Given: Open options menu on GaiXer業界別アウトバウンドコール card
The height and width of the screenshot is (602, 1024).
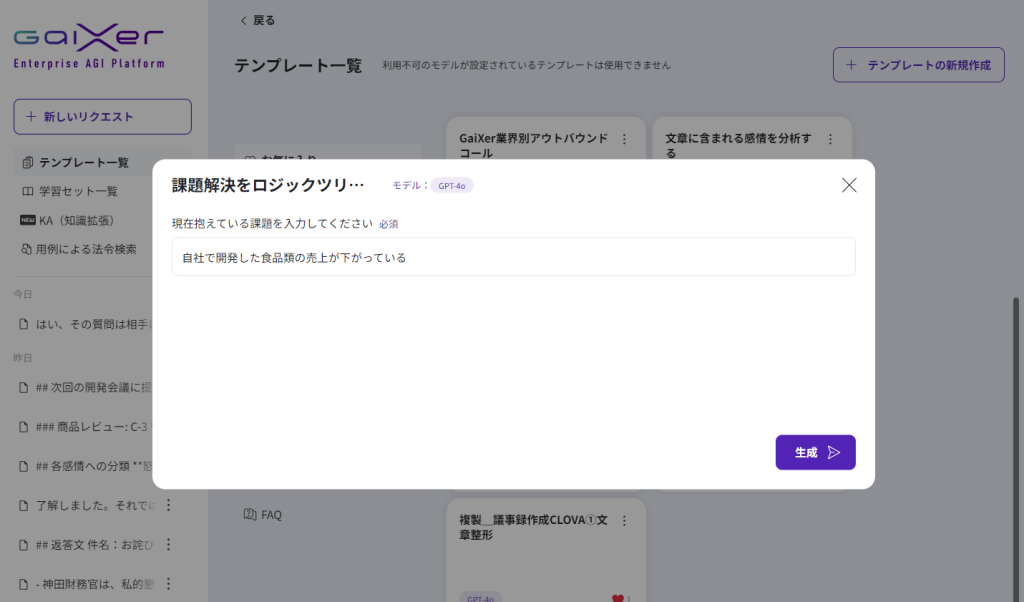Looking at the screenshot, I should coord(625,139).
